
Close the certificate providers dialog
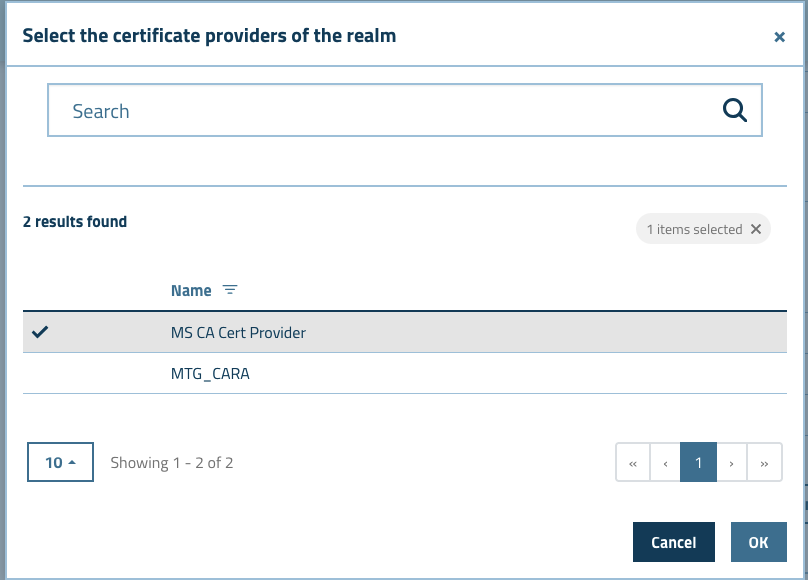click(x=779, y=37)
